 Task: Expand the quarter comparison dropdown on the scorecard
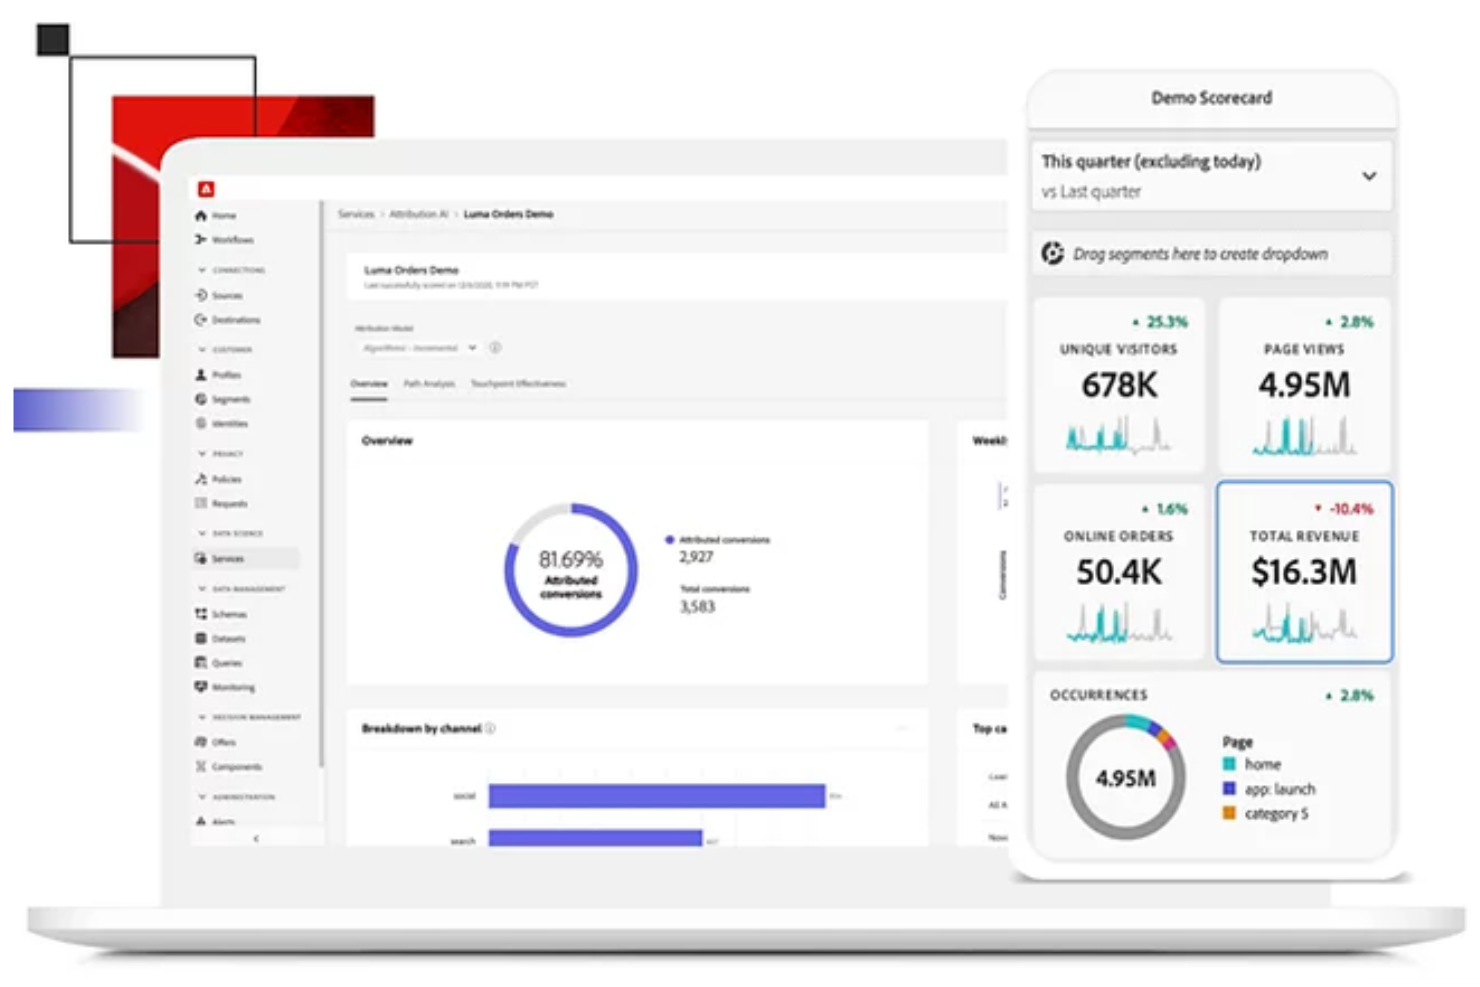coord(1369,176)
